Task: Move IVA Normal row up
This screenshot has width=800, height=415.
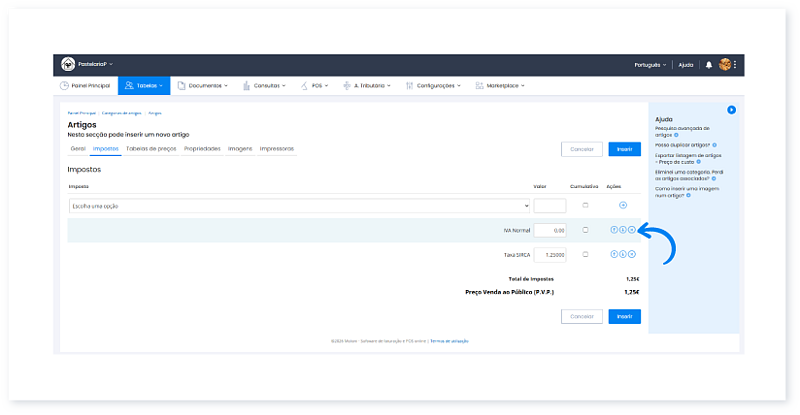Action: pyautogui.click(x=613, y=230)
